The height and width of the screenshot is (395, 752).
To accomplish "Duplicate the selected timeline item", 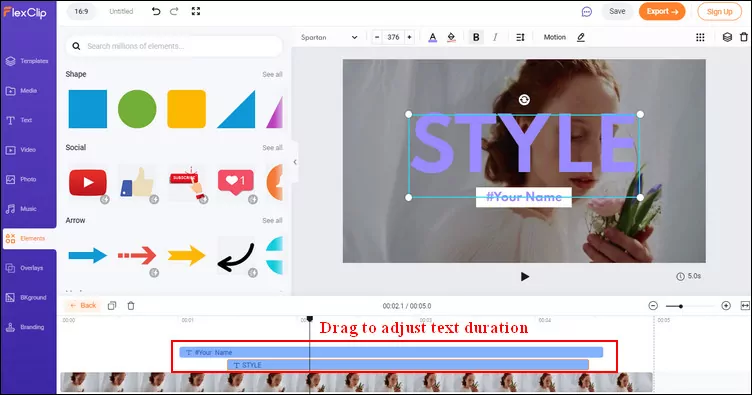I will 112,305.
